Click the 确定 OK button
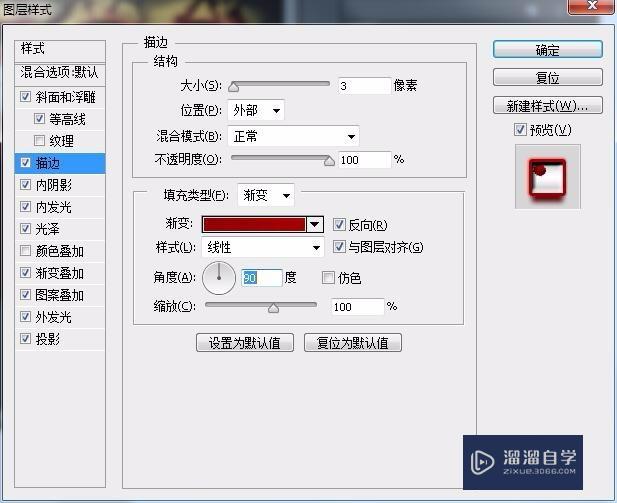Screen dimensions: 617x503 pyautogui.click(x=548, y=50)
